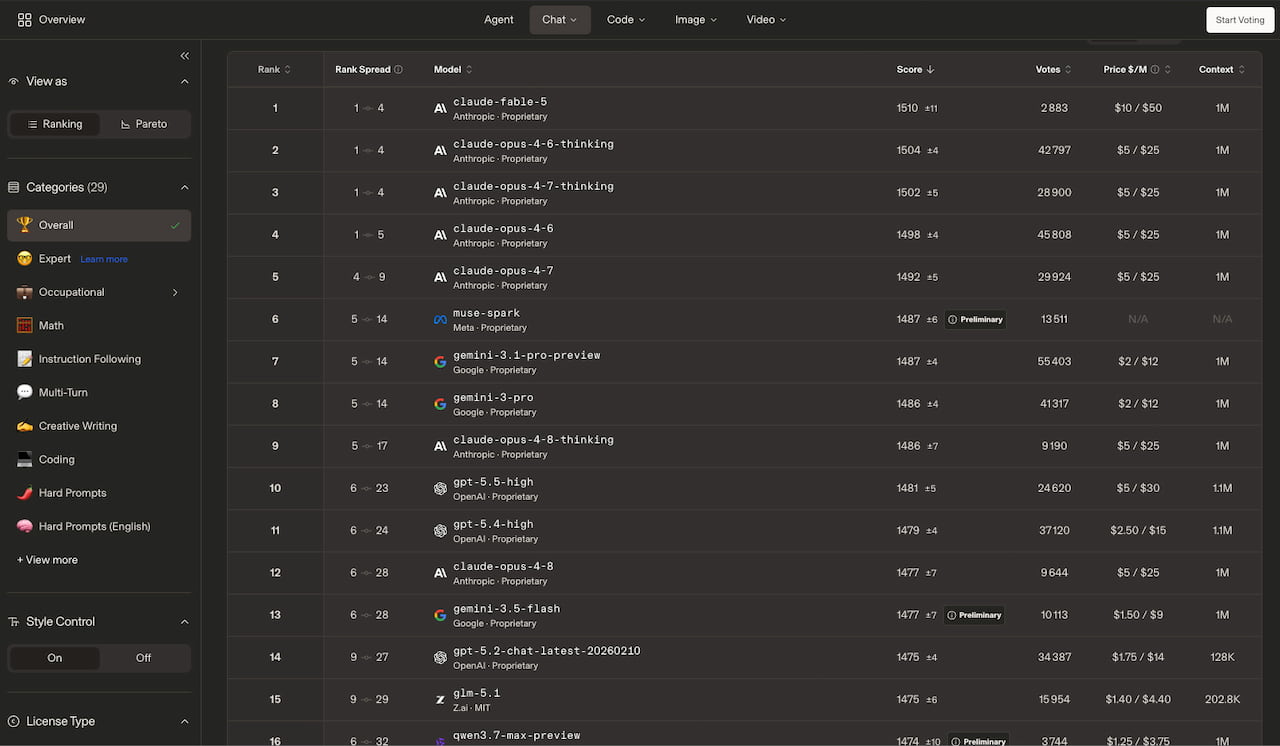Sort table by Model column

coord(453,70)
